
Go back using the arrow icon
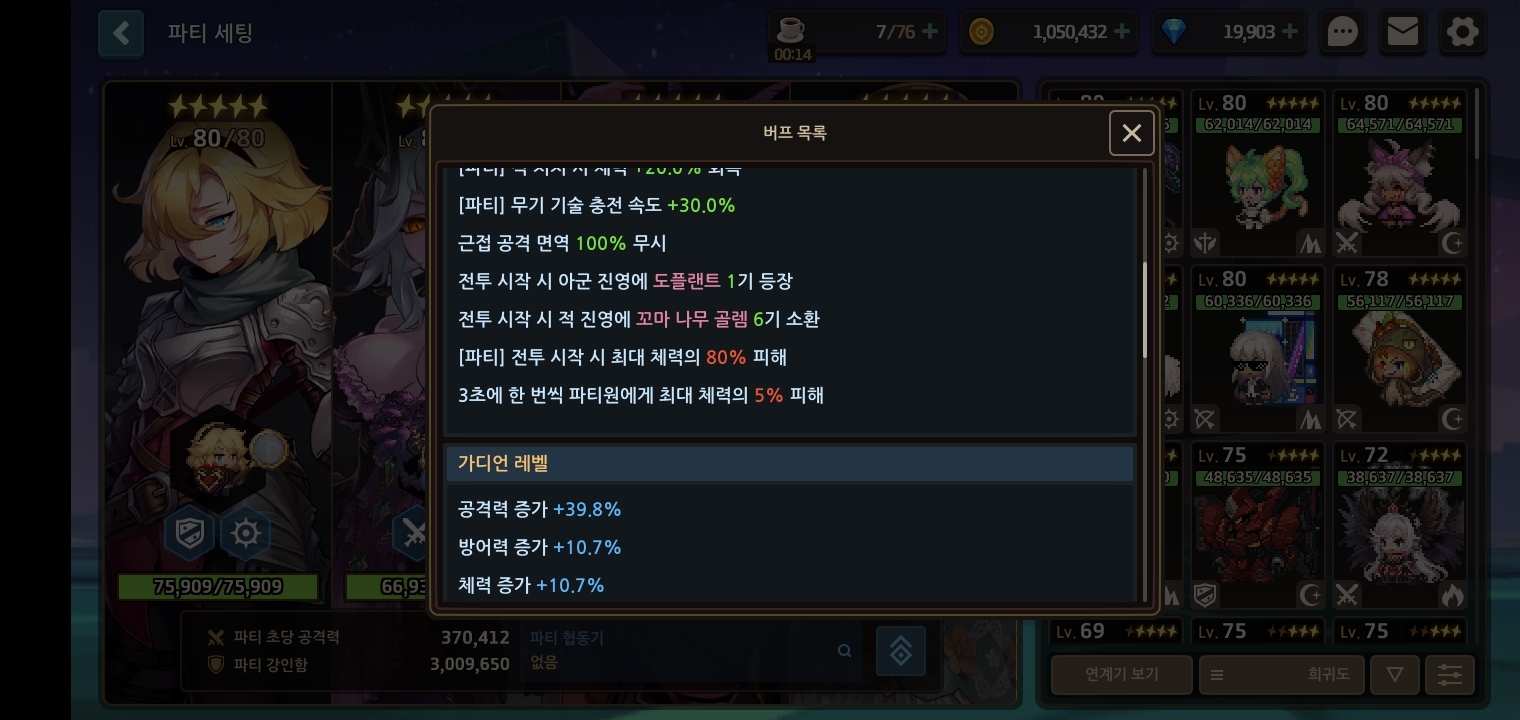(x=121, y=33)
